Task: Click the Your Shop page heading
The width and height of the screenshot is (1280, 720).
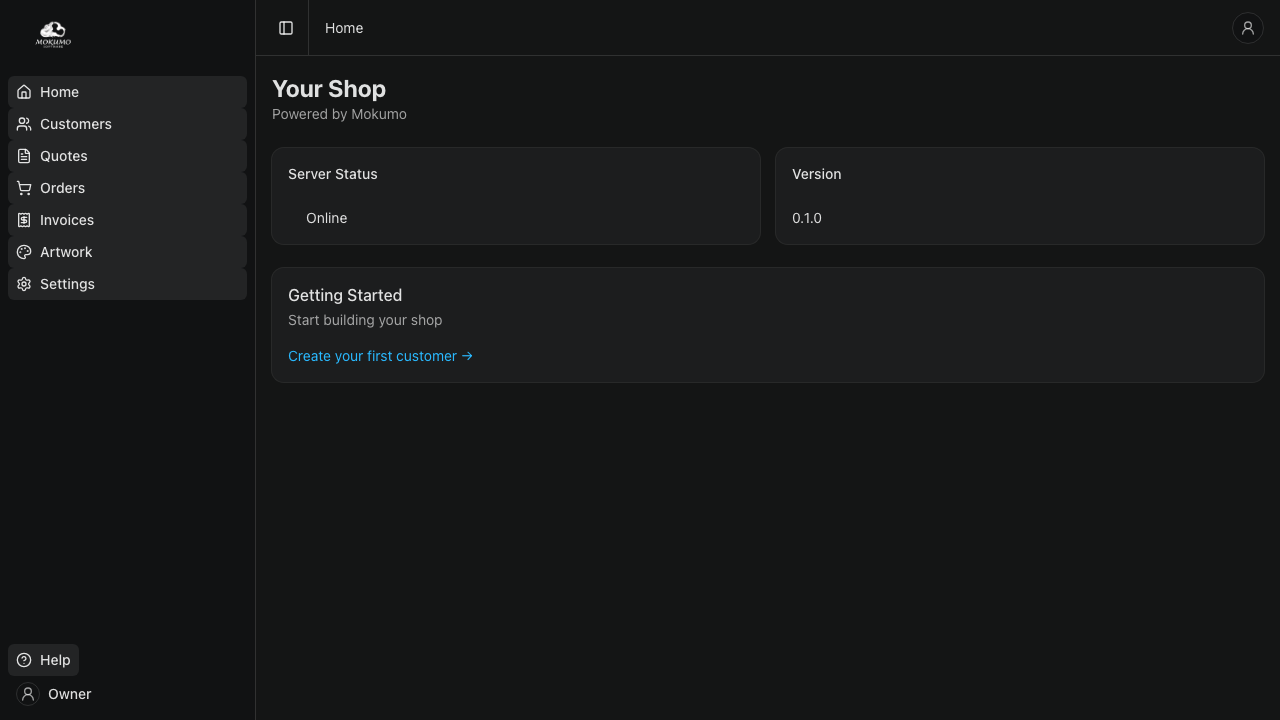Action: (329, 89)
